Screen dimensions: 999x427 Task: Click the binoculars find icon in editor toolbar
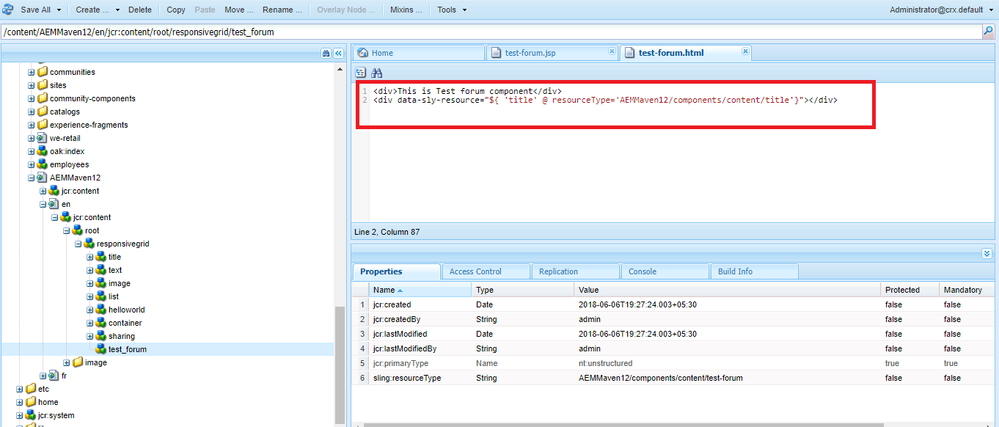pyautogui.click(x=377, y=73)
